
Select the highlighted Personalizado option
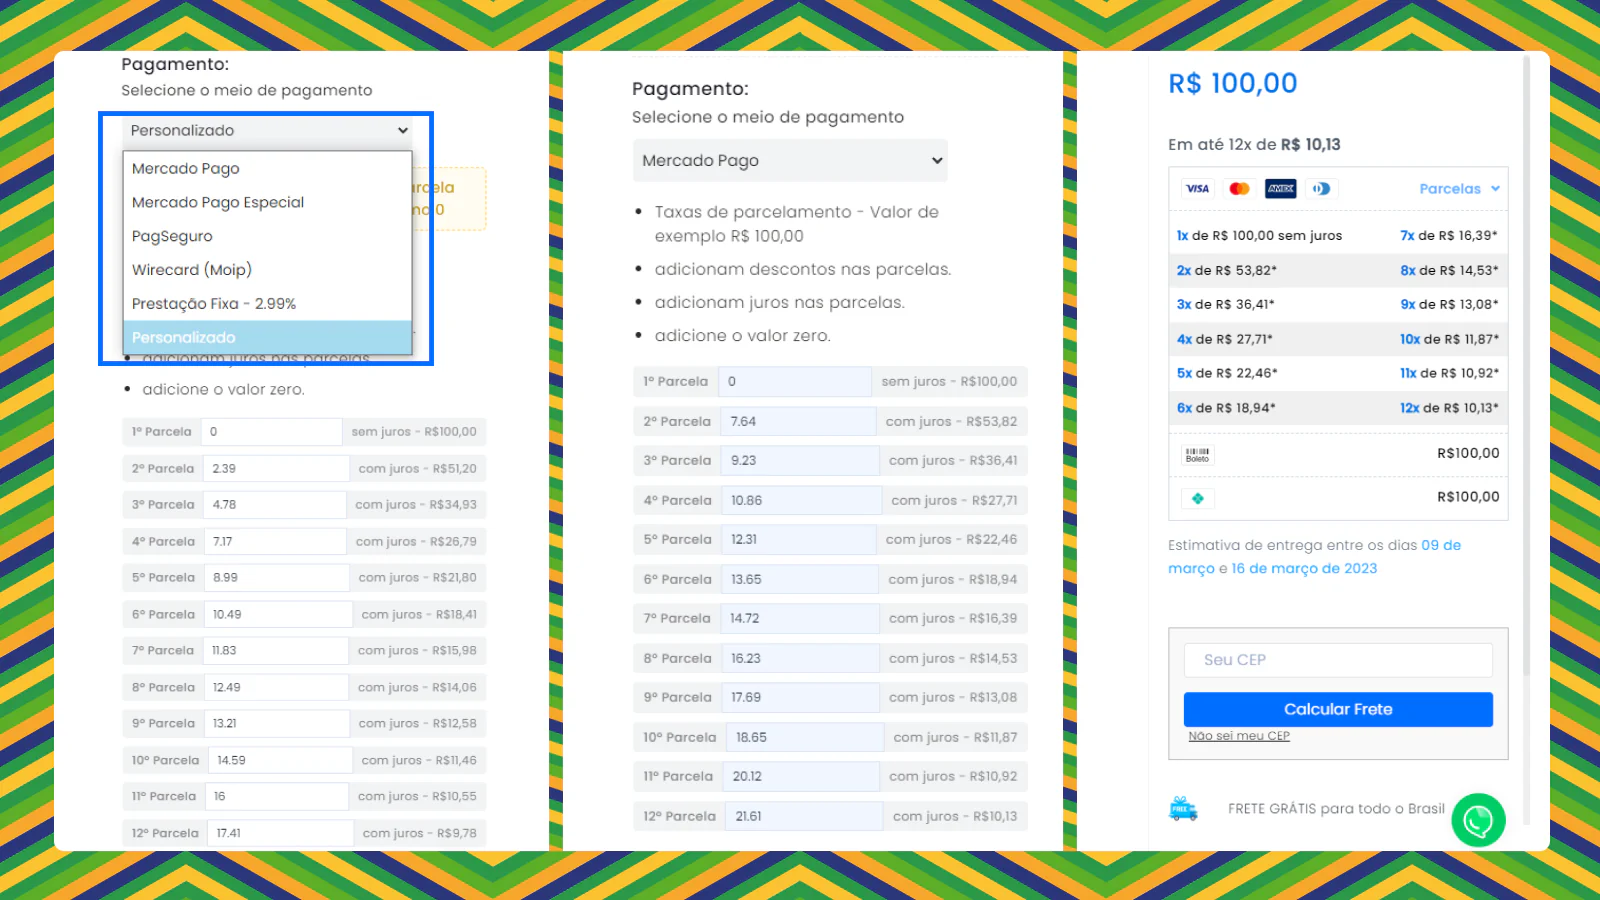267,338
